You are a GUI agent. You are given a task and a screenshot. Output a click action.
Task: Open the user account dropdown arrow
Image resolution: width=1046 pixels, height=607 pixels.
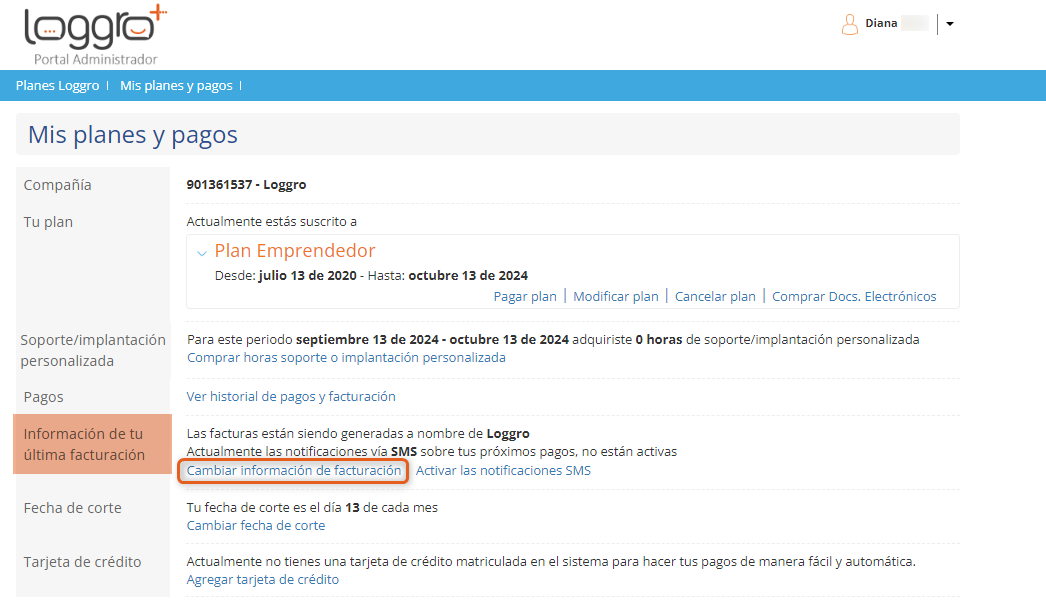pos(950,24)
